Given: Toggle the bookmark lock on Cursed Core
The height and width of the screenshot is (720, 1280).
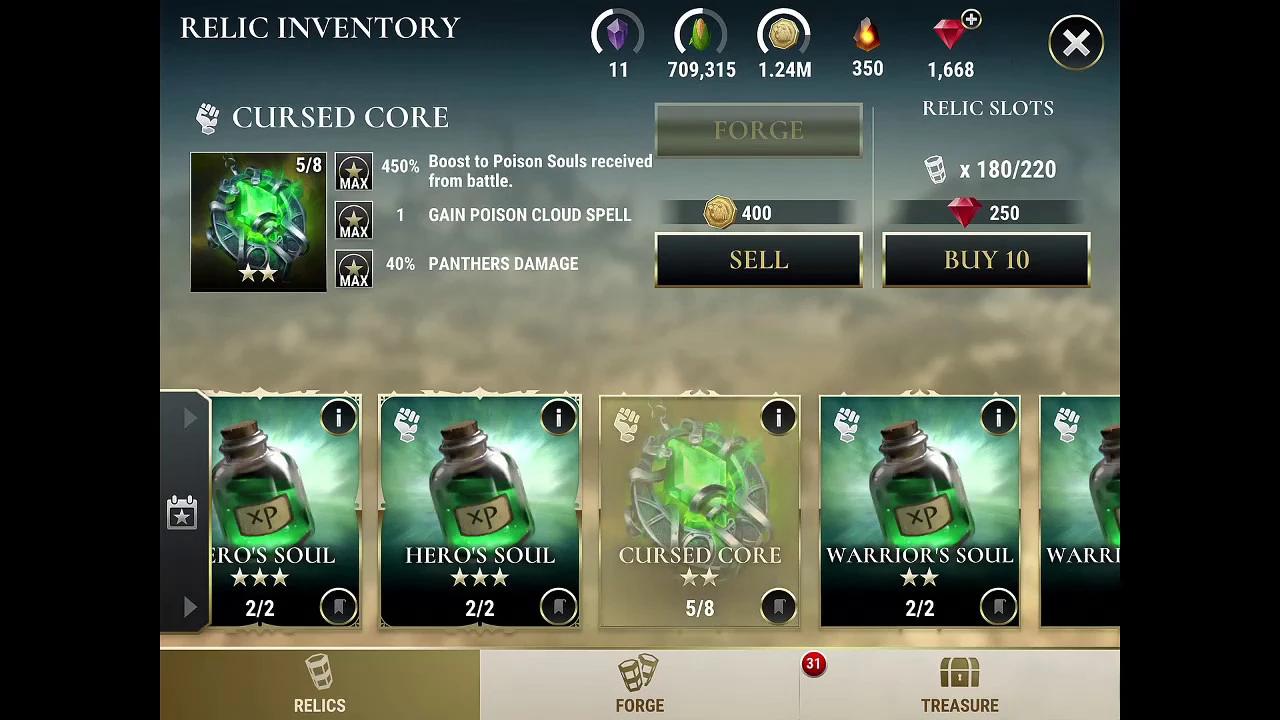Looking at the screenshot, I should tap(778, 606).
